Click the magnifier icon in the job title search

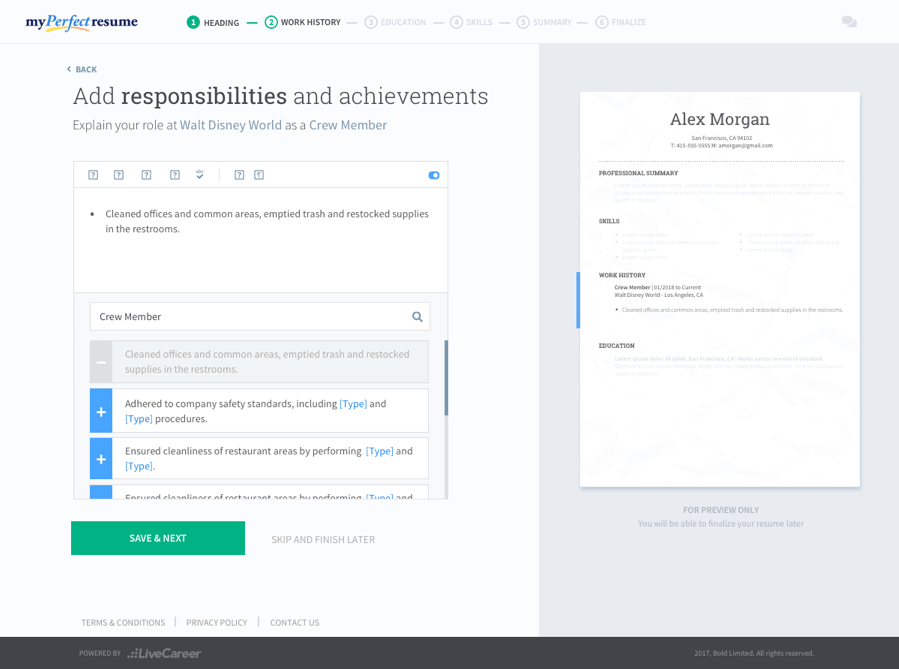pyautogui.click(x=417, y=316)
